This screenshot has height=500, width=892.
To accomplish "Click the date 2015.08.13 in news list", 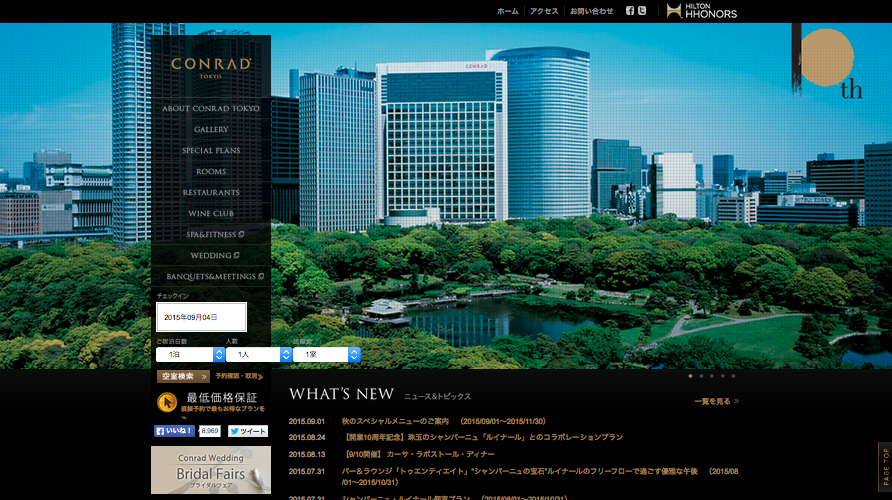I will (307, 454).
